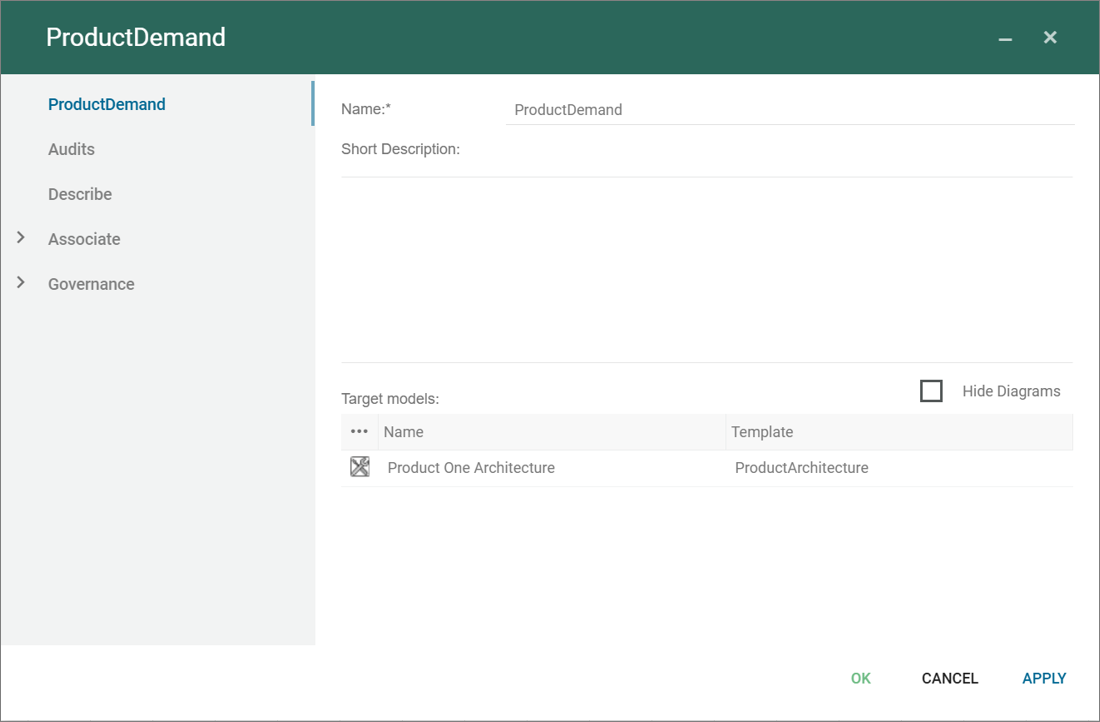This screenshot has height=722, width=1100.
Task: Click into the Short Description text area
Action: 706,270
